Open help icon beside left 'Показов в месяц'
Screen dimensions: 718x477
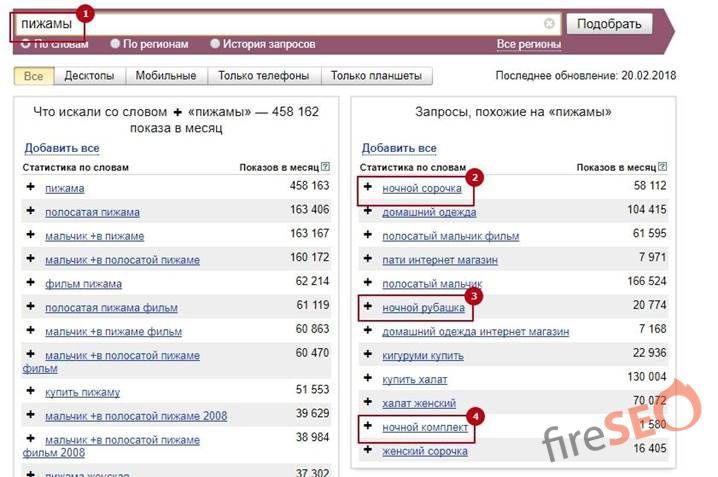tap(325, 167)
